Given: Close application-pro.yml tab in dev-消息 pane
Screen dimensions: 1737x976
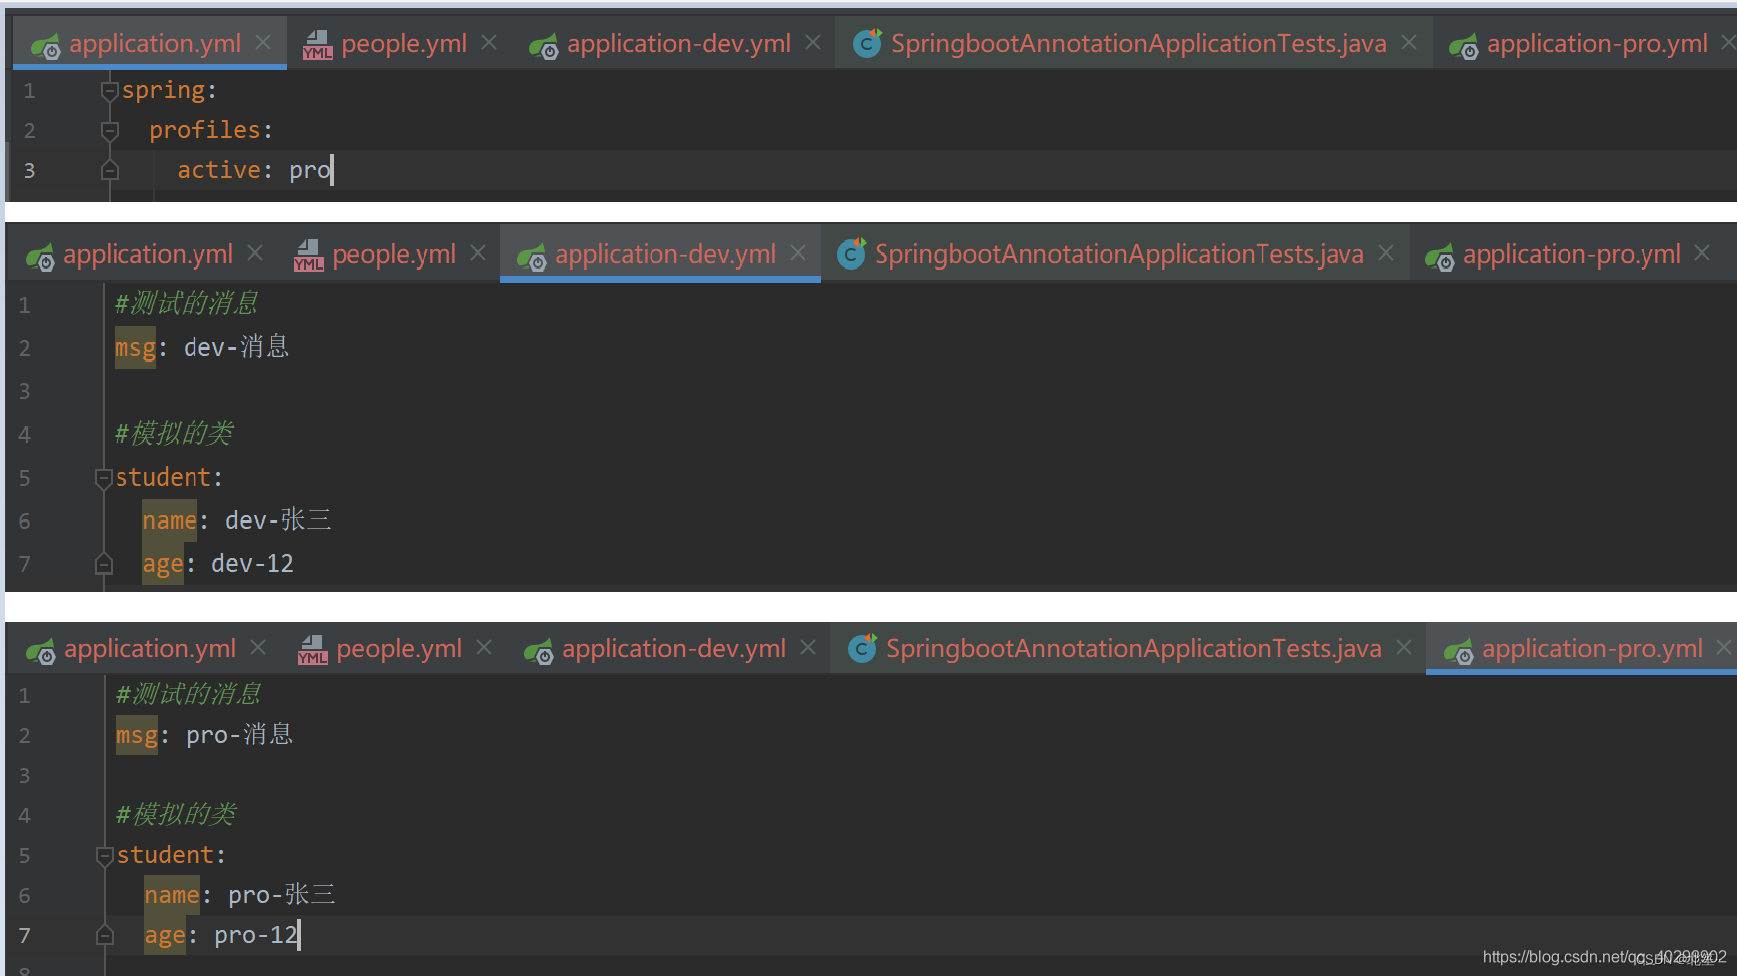Looking at the screenshot, I should click(1703, 254).
